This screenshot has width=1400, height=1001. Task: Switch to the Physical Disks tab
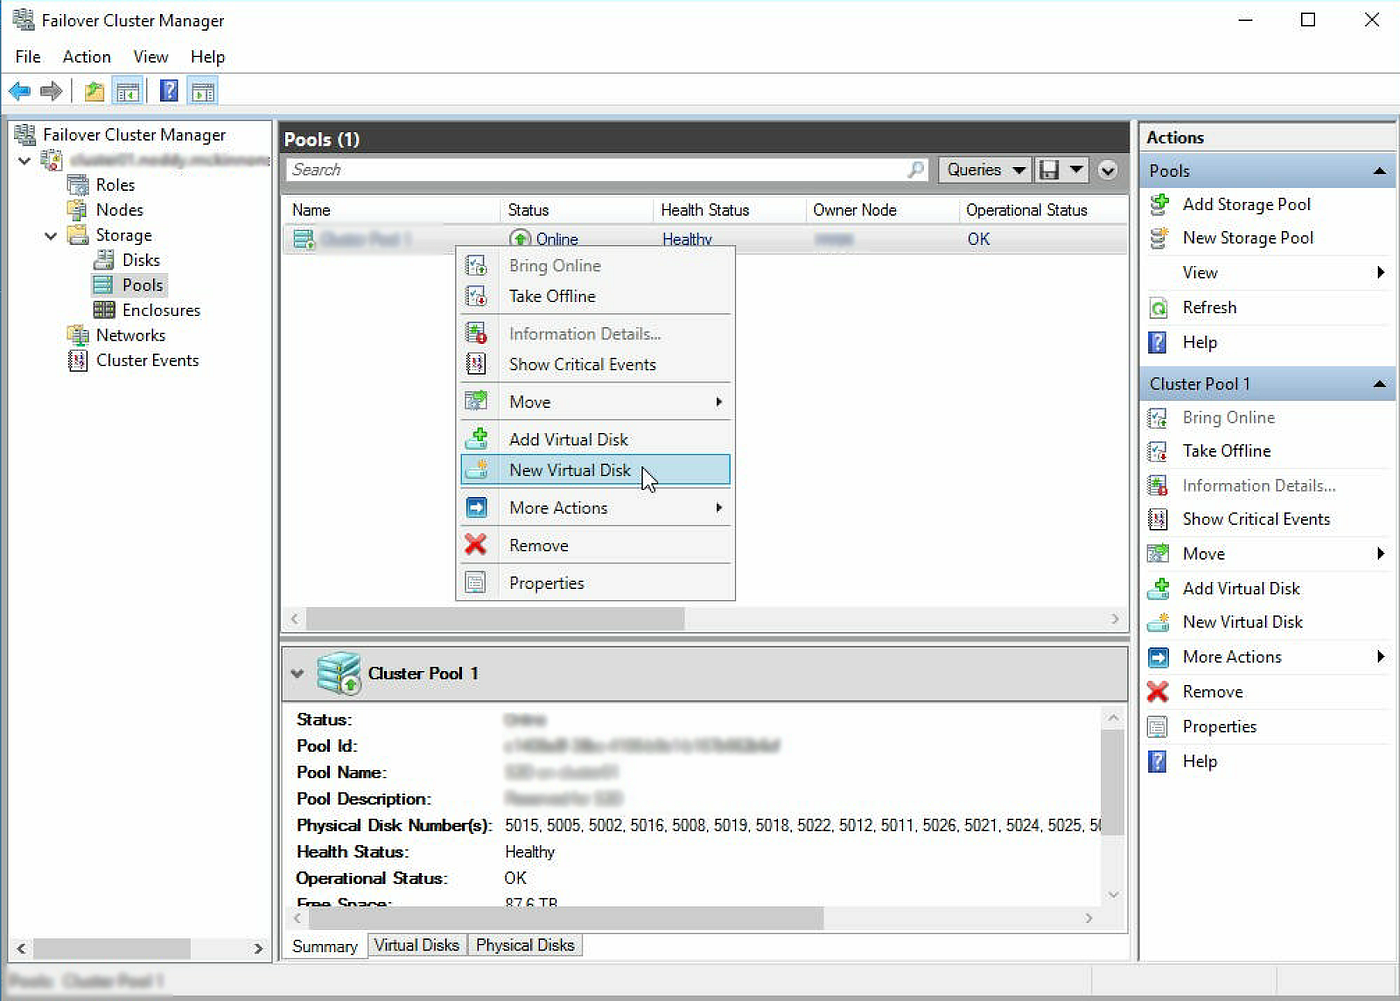525,945
